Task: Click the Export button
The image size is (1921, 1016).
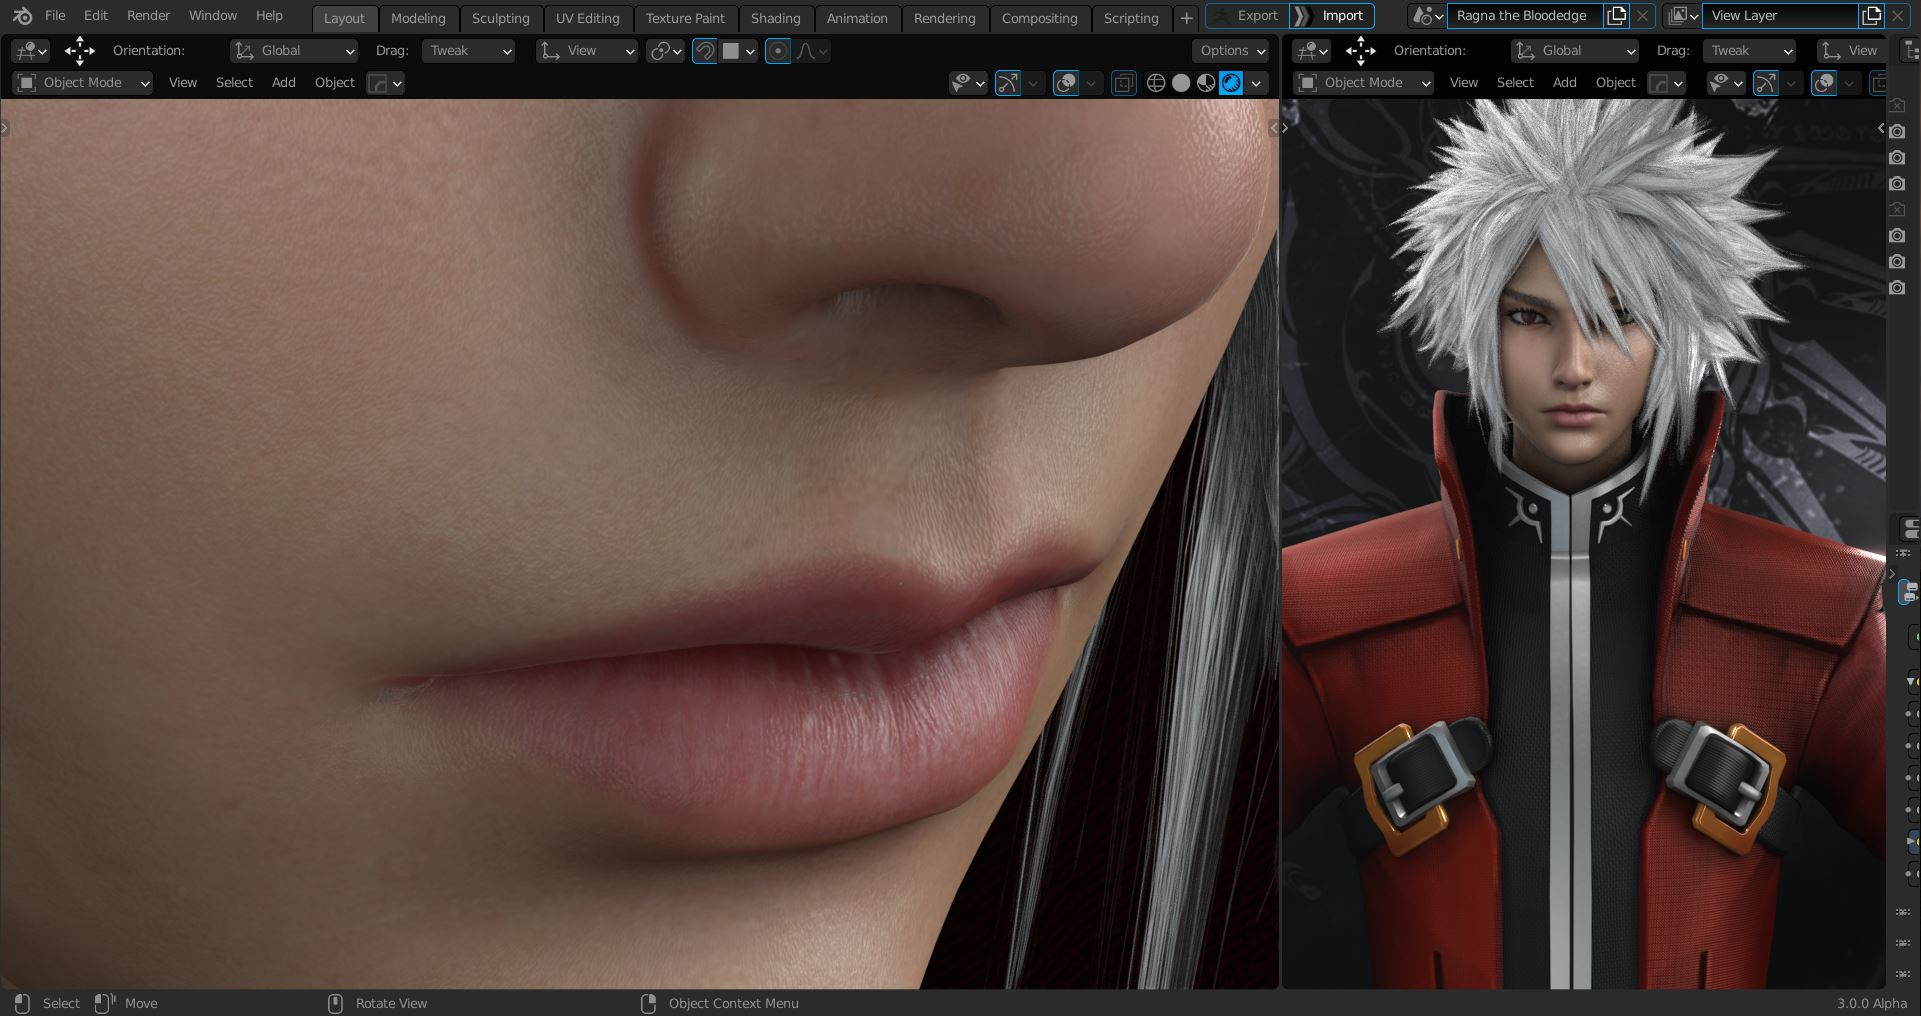Action: [1246, 16]
